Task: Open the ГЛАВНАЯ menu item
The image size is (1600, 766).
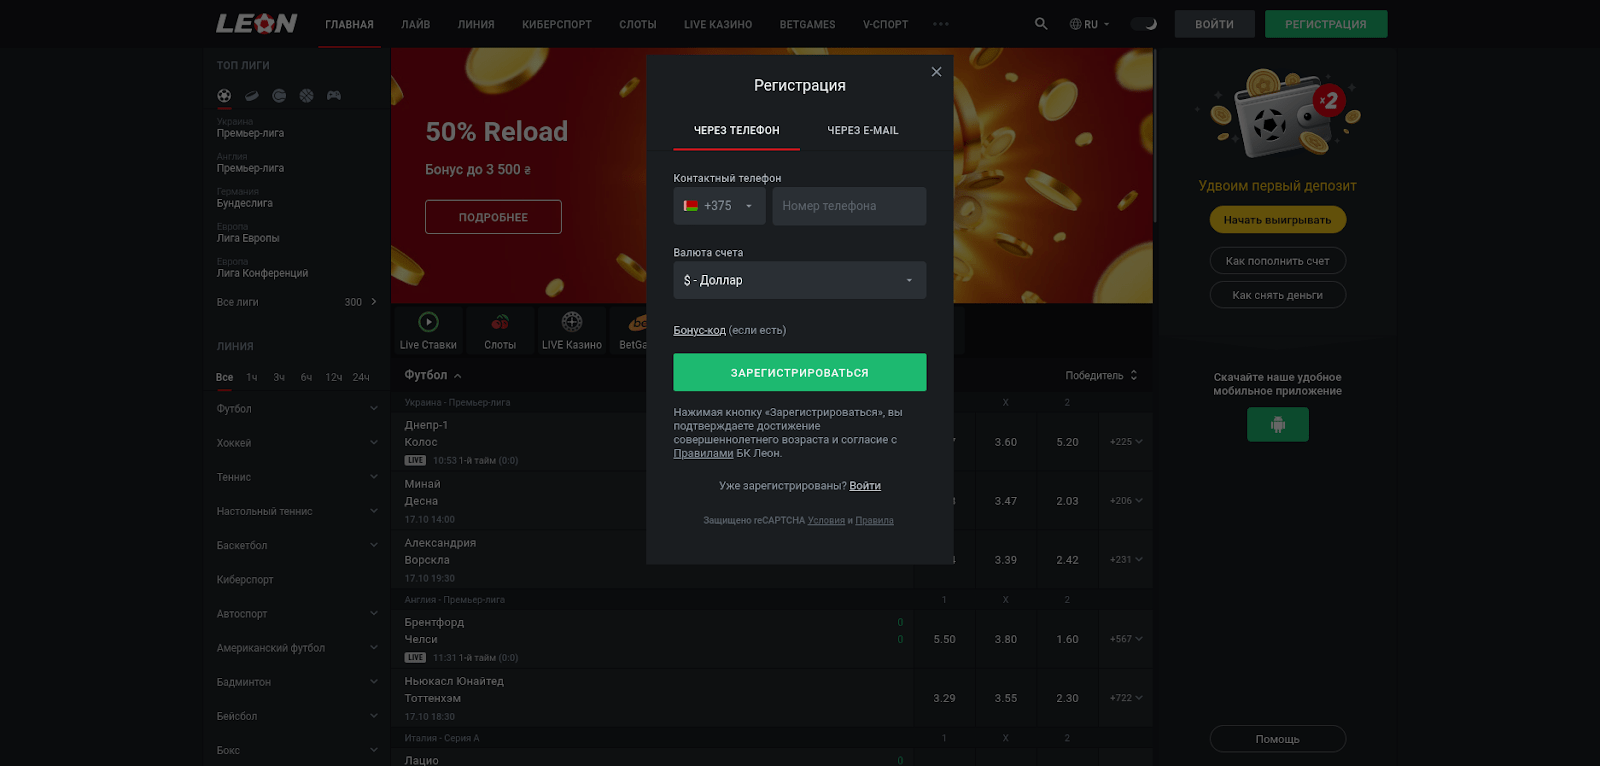Action: (x=349, y=24)
